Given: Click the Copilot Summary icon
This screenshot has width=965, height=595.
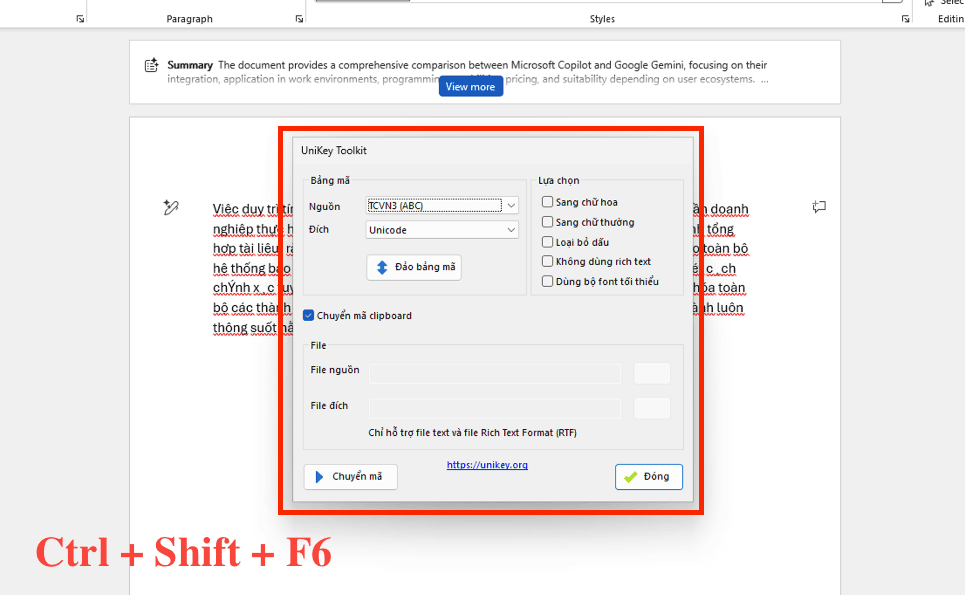Looking at the screenshot, I should 152,66.
